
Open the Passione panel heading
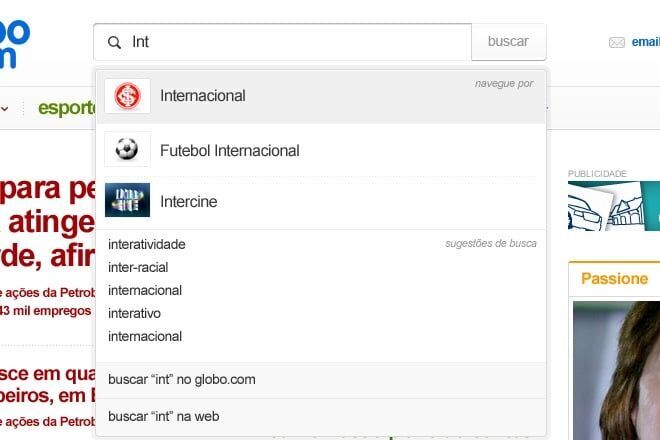(614, 279)
